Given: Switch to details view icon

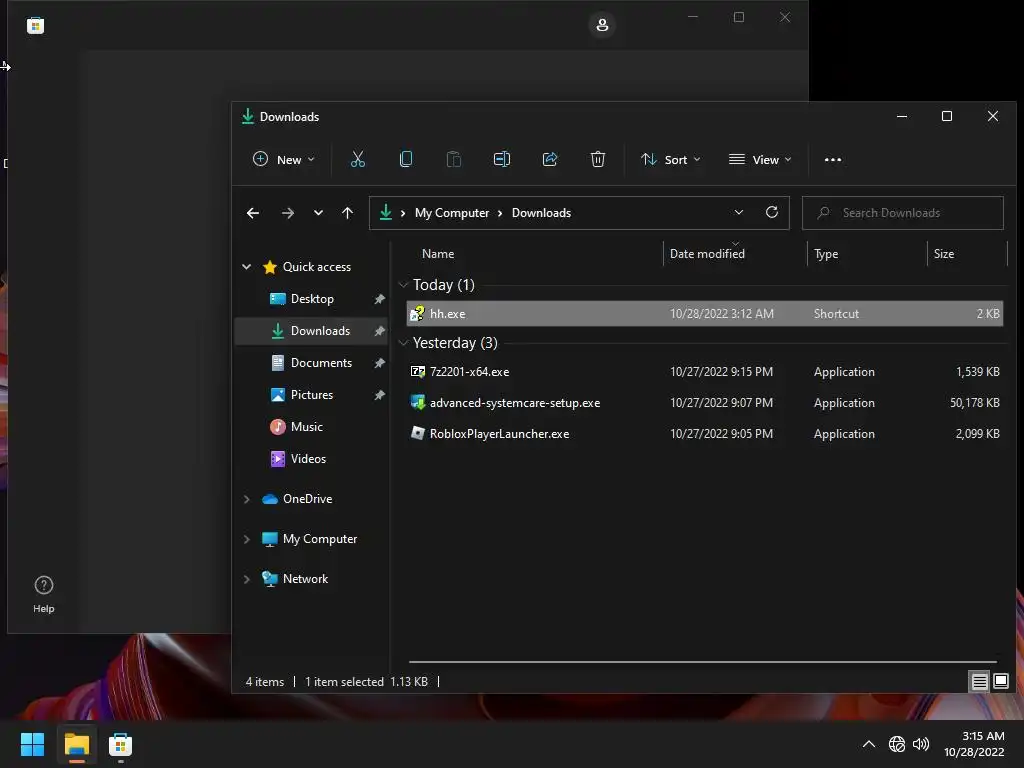Looking at the screenshot, I should pyautogui.click(x=979, y=682).
